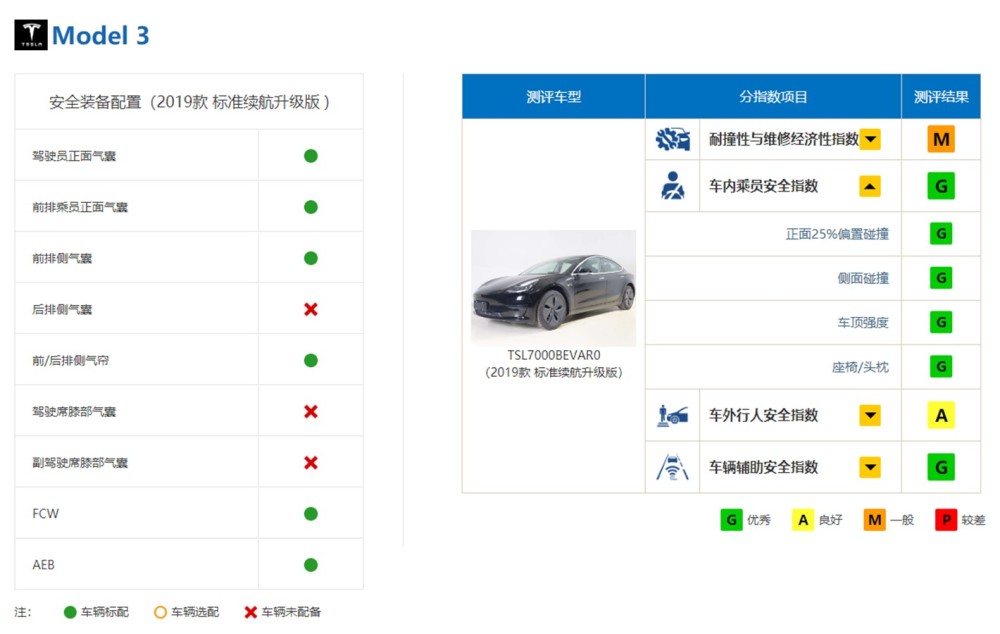Click the green 车辆标配 legend dot

[70, 612]
